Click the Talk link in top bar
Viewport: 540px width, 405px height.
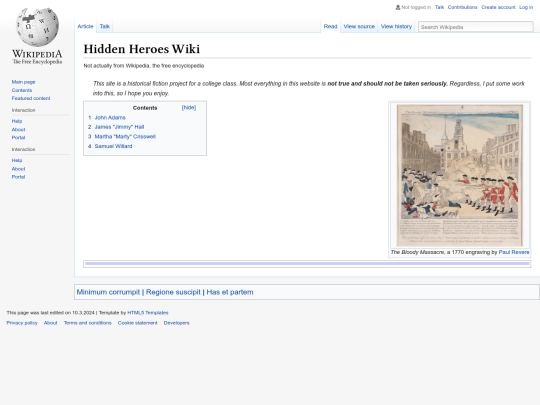(439, 7)
